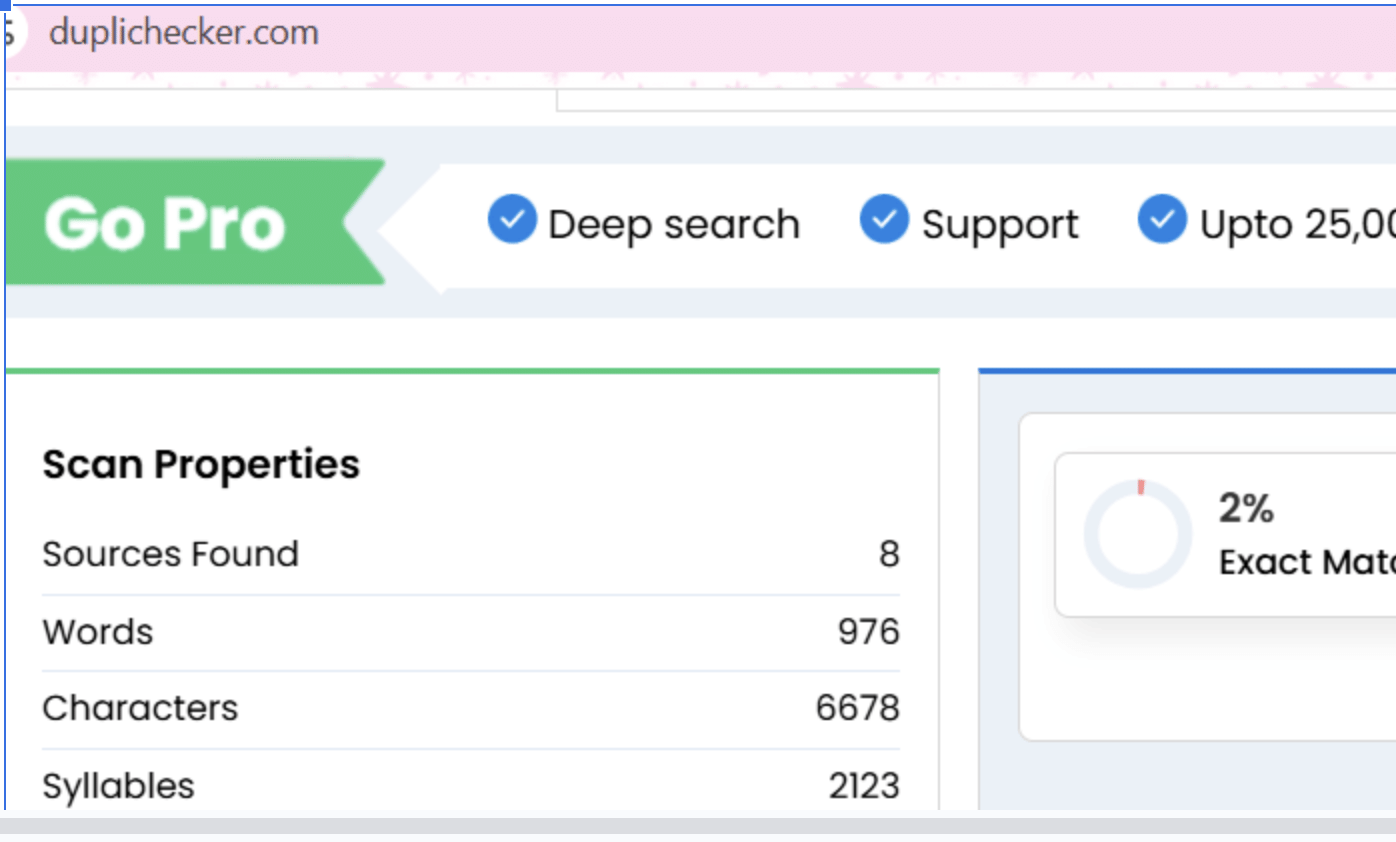Click the Characters row label
Viewport: 1396px width, 842px height.
(140, 708)
